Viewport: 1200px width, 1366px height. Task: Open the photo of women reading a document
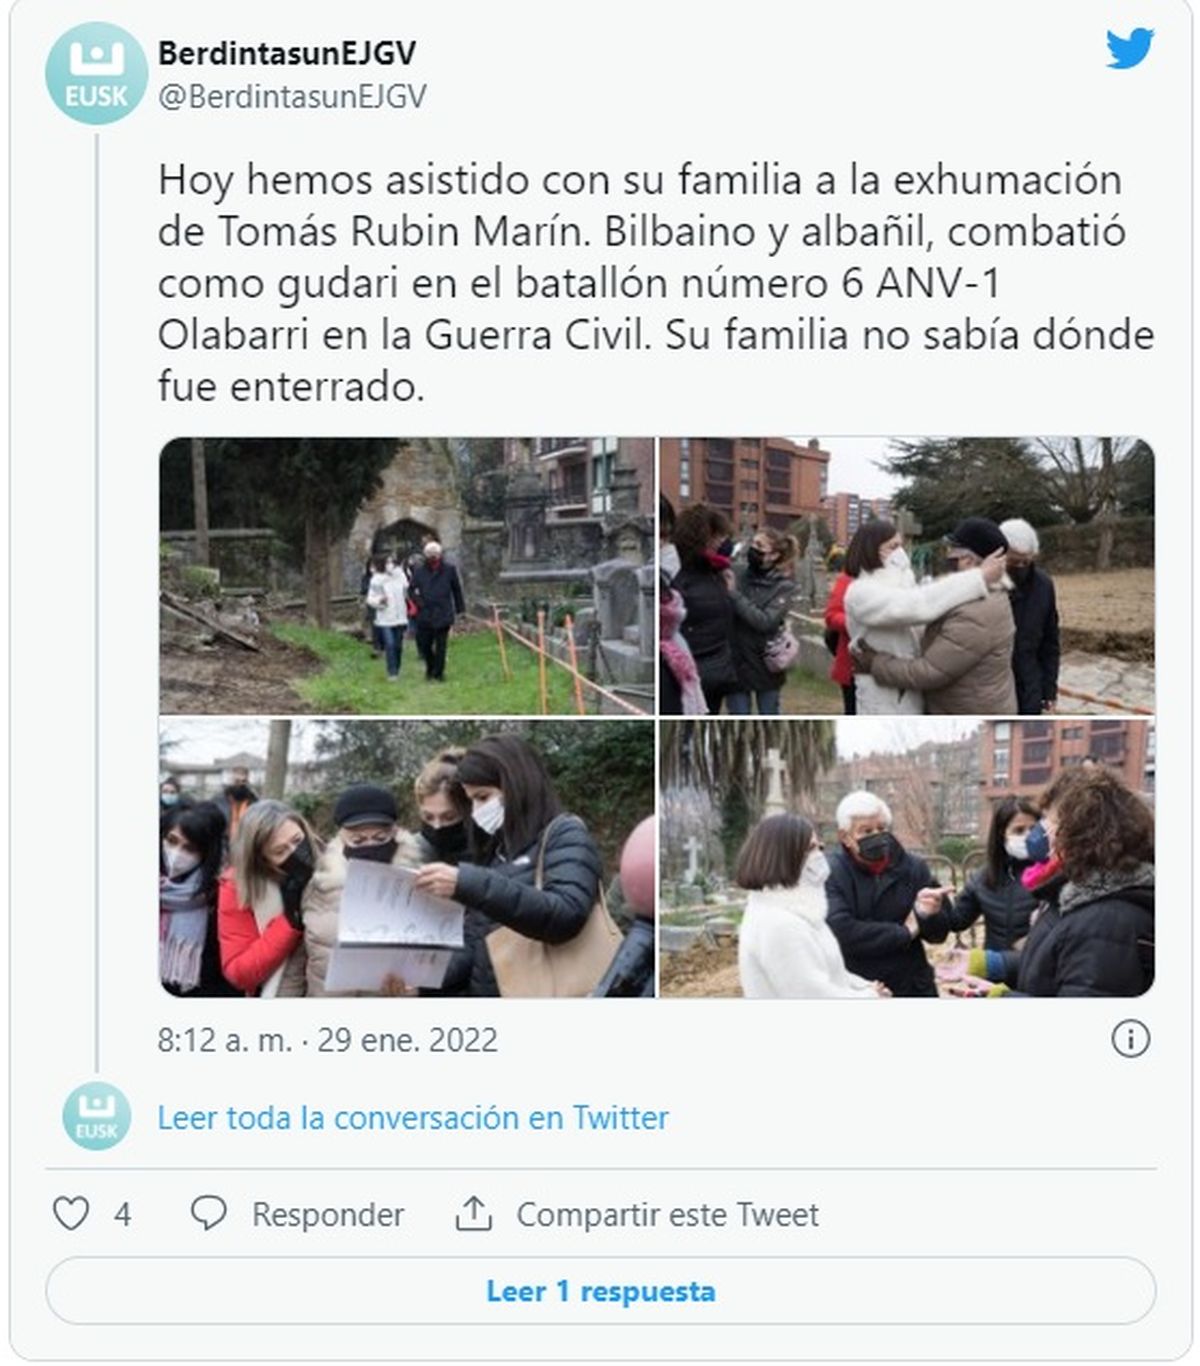407,858
